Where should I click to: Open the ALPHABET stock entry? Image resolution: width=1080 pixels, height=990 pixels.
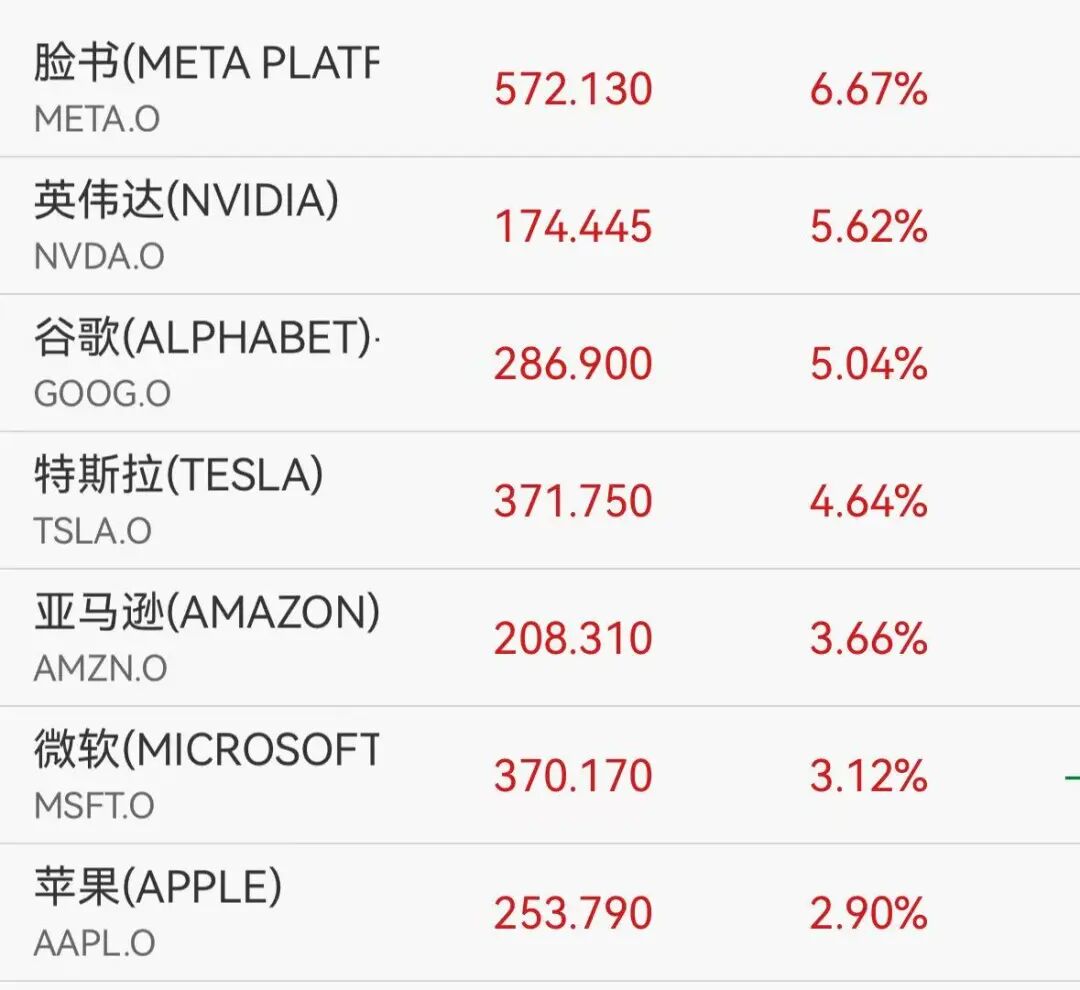tap(206, 339)
